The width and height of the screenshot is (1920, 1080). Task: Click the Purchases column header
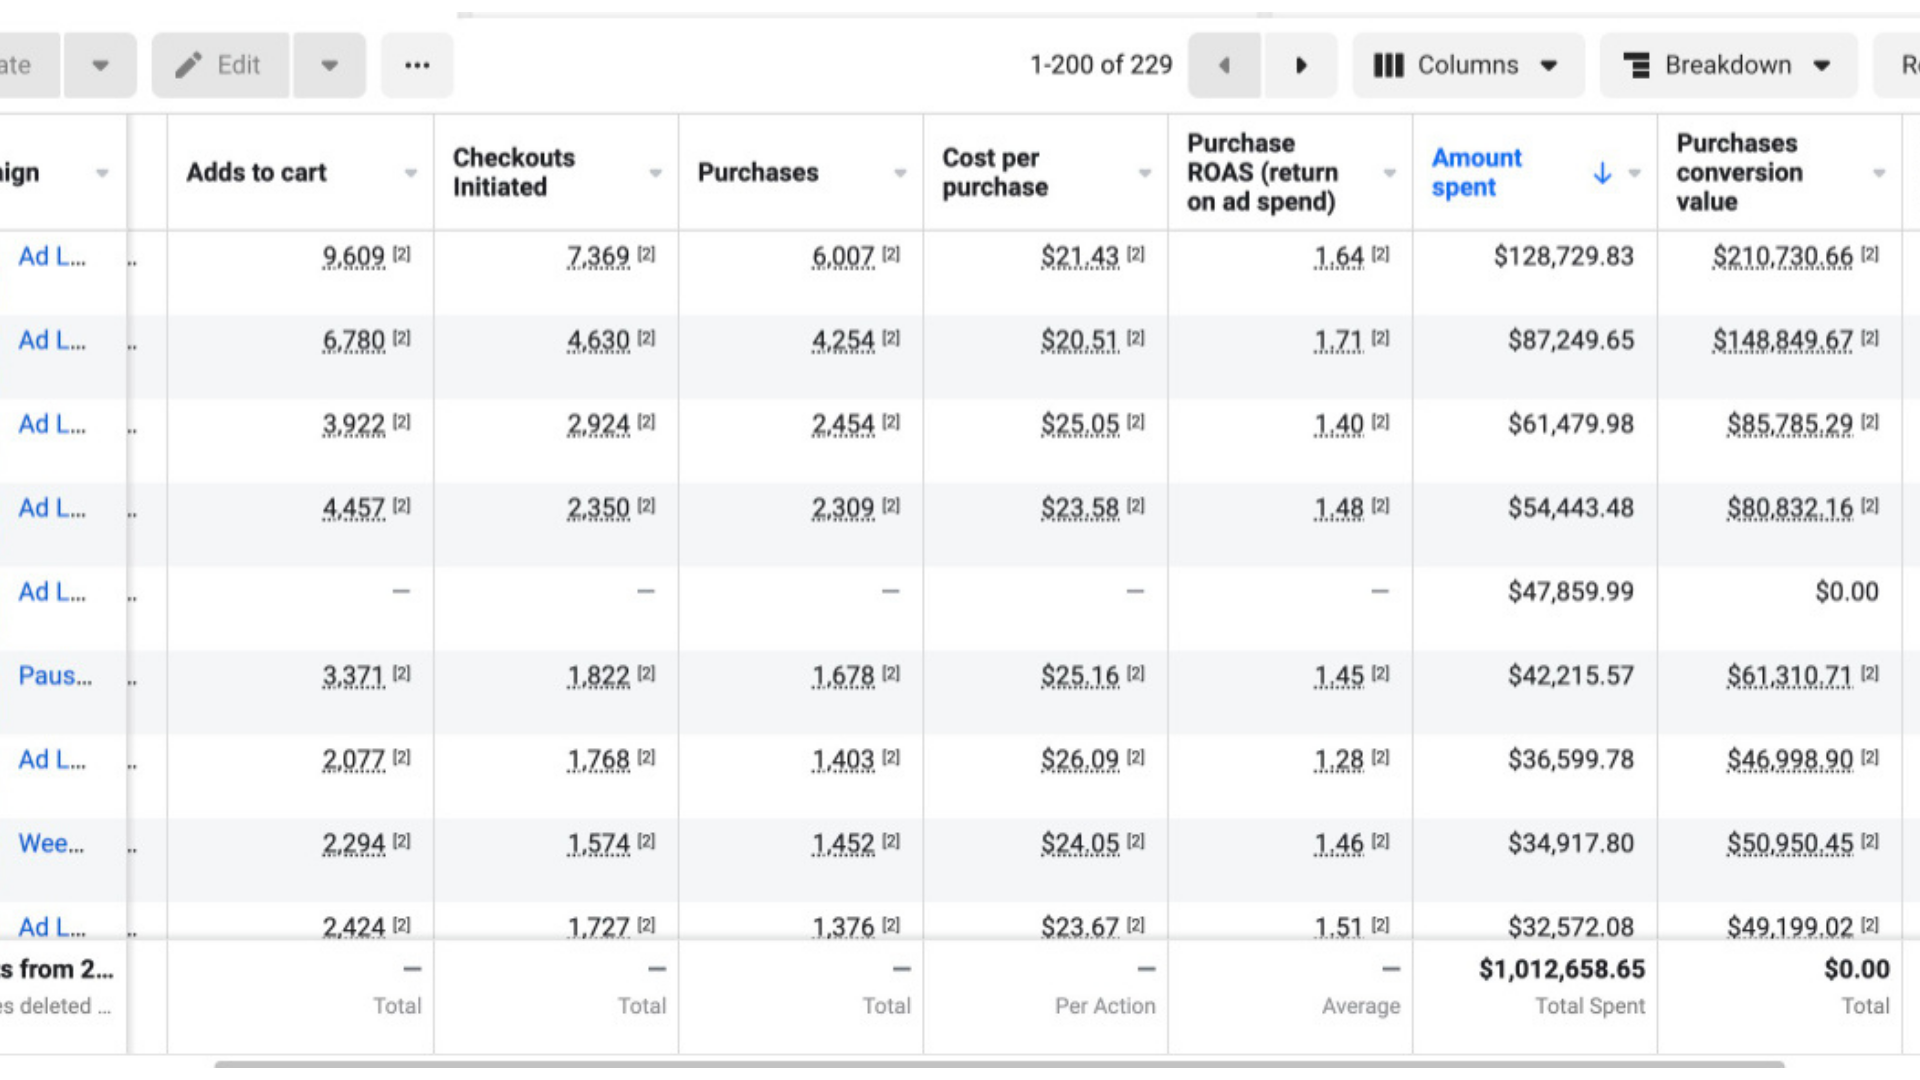coord(758,173)
